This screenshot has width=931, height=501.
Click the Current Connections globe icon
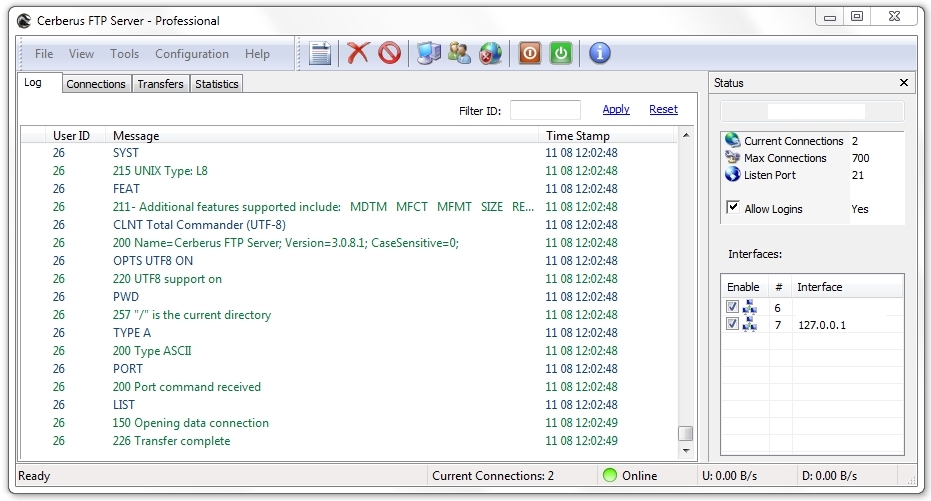733,141
